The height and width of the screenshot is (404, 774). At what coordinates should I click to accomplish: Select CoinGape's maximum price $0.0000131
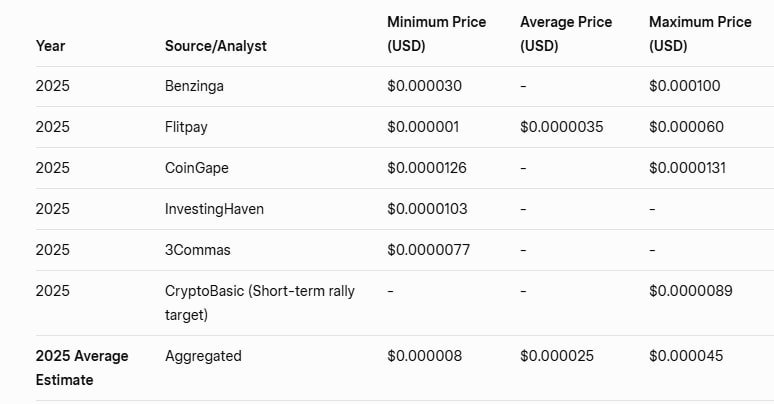tap(690, 168)
